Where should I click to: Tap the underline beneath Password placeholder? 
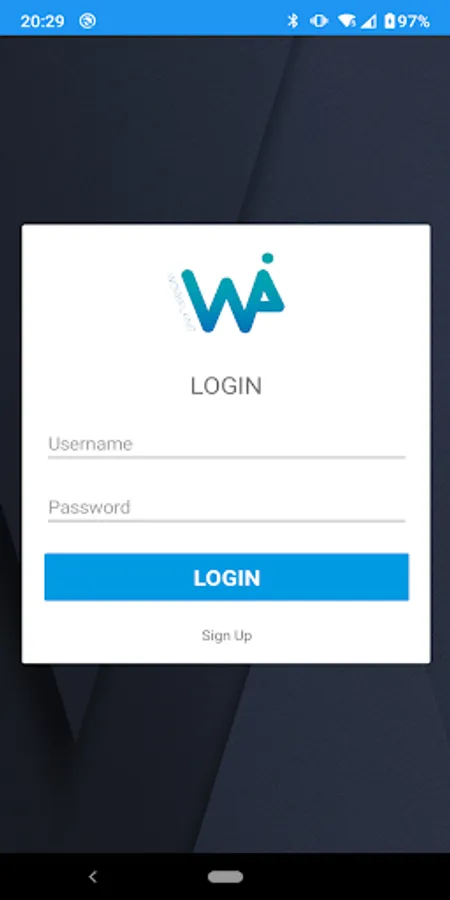[227, 521]
